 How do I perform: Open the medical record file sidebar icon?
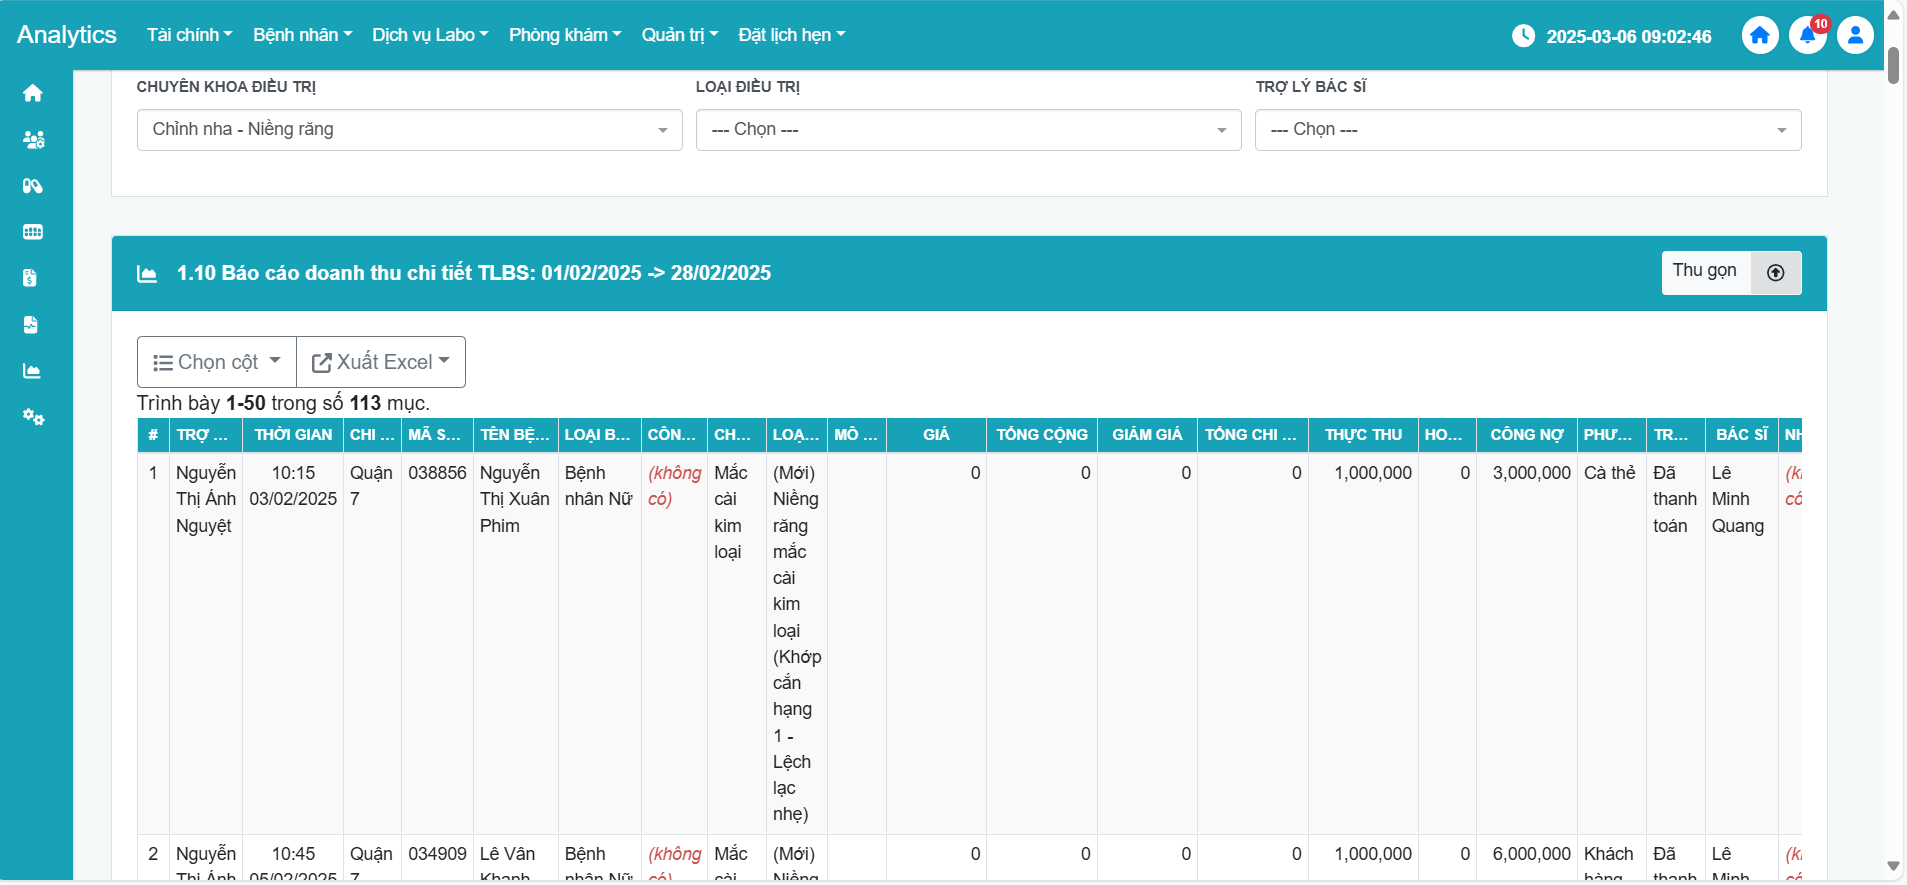[31, 325]
